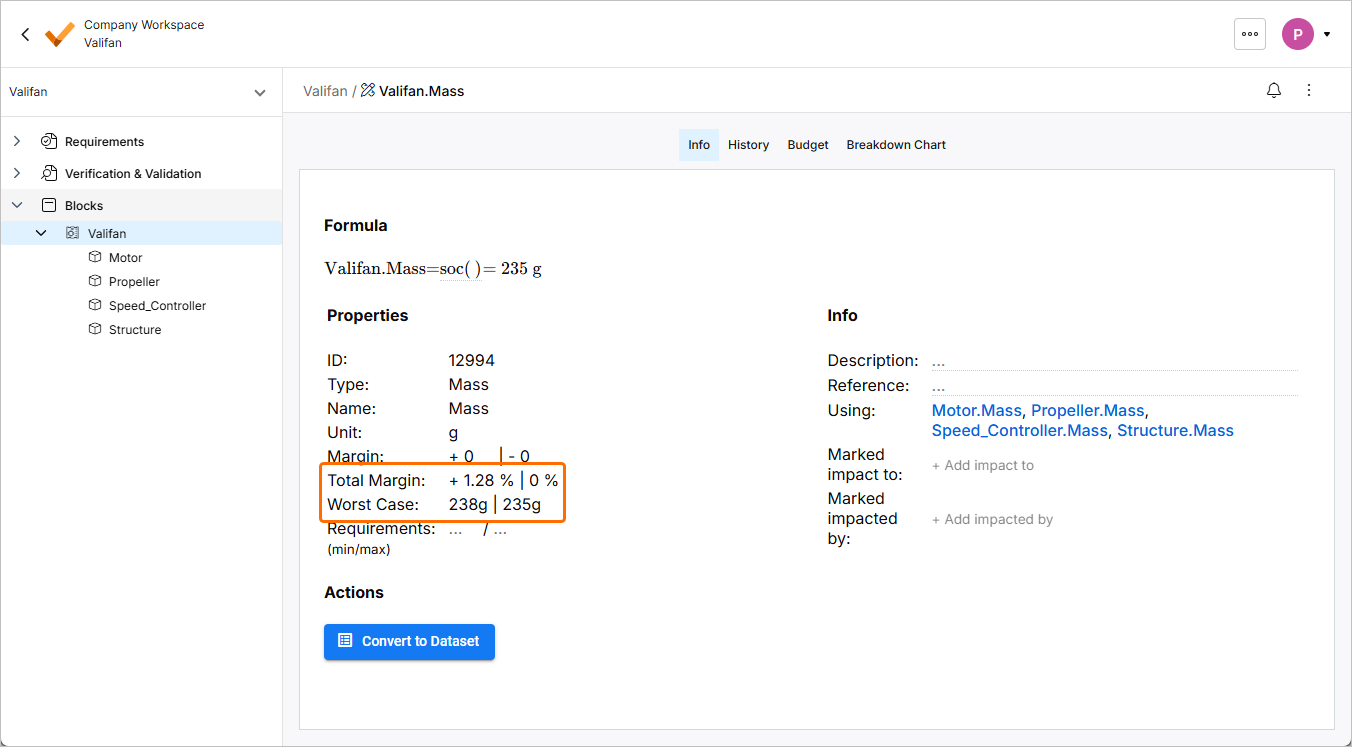Click the Speed_Controller block icon
1352x747 pixels.
click(x=96, y=306)
